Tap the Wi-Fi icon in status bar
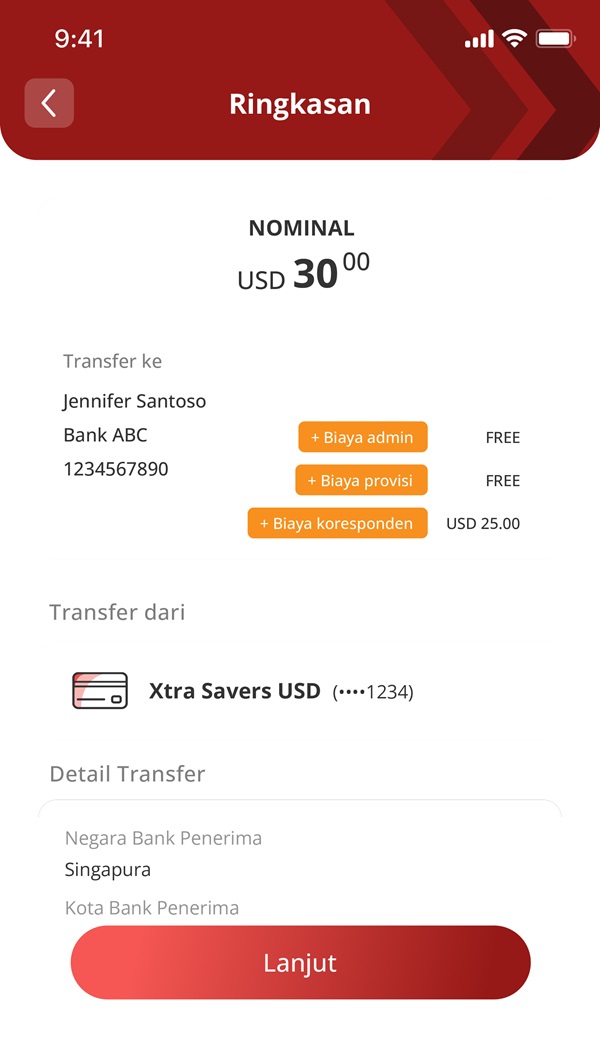The image size is (600, 1055). 513,38
